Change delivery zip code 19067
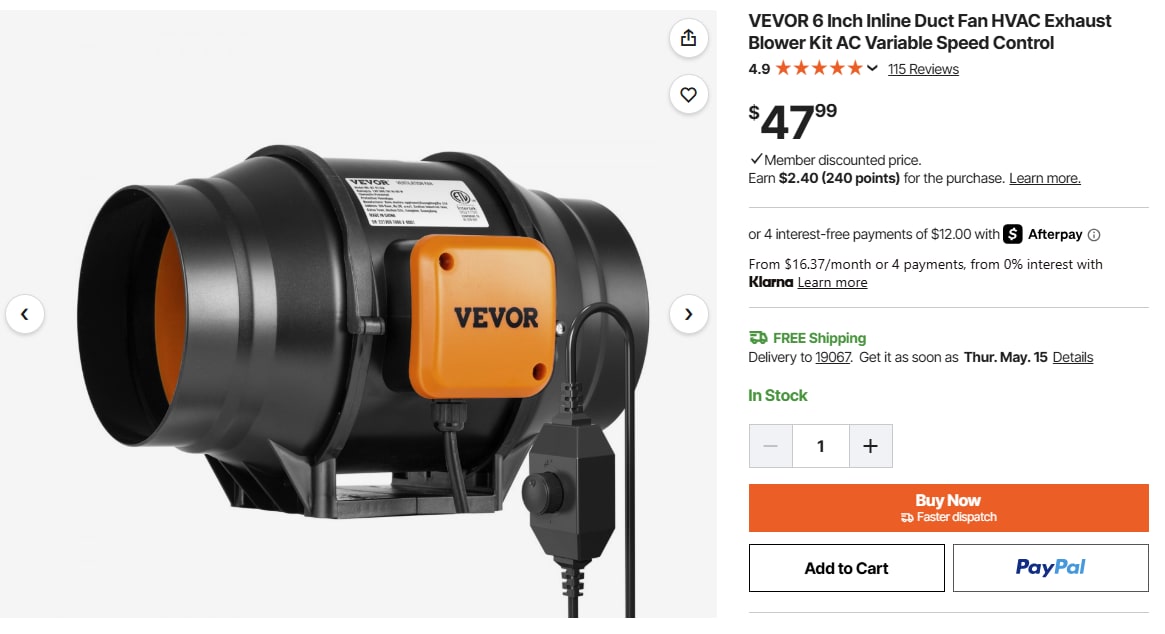The image size is (1165, 634). [833, 358]
